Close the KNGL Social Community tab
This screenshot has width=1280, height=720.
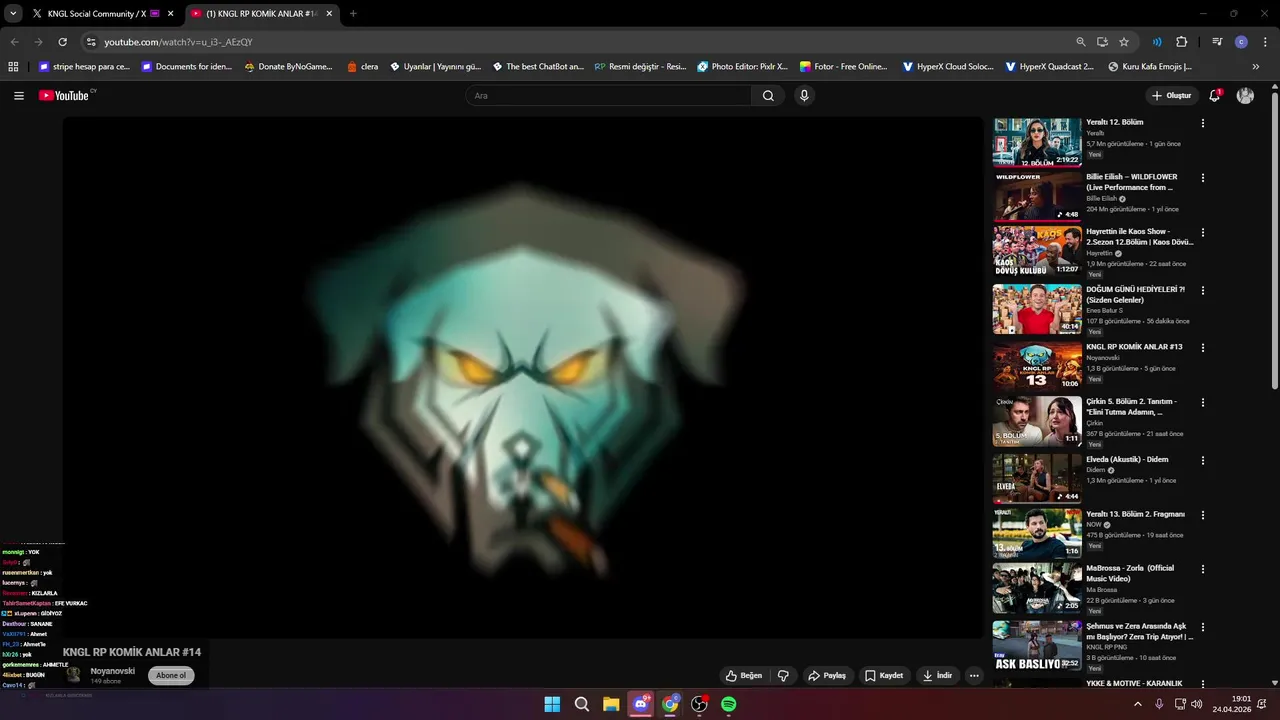[171, 14]
